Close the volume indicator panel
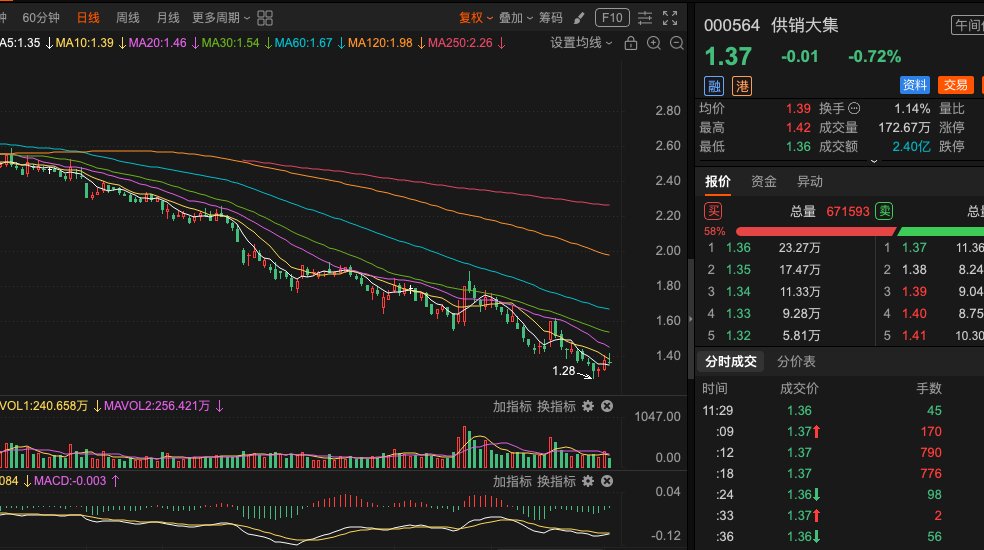This screenshot has width=984, height=550. [x=607, y=406]
